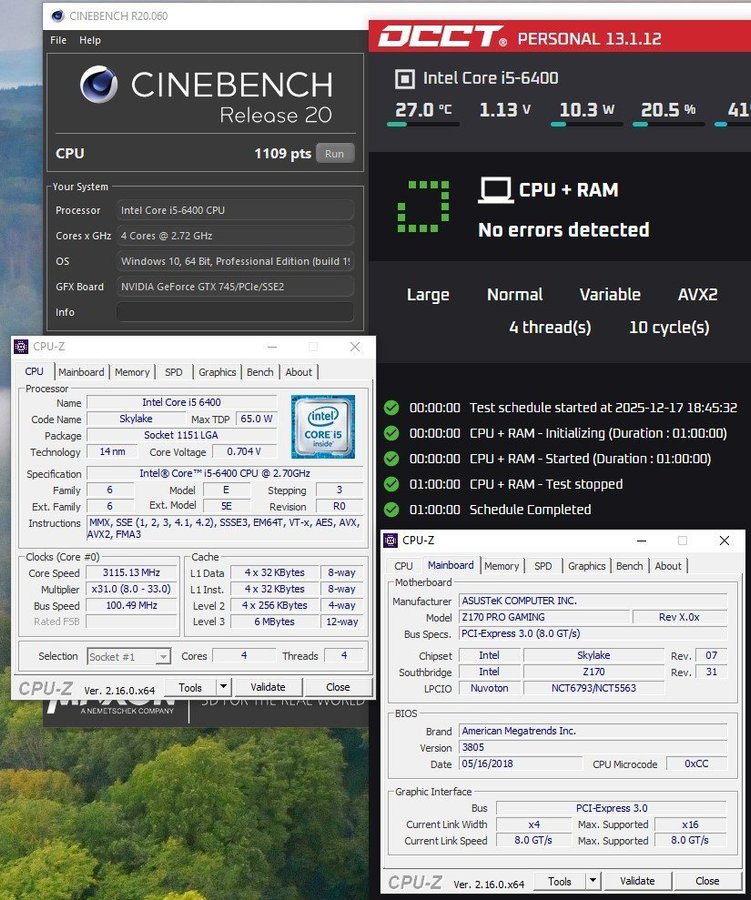Click green checkmark beside Test stopped entry

click(391, 484)
